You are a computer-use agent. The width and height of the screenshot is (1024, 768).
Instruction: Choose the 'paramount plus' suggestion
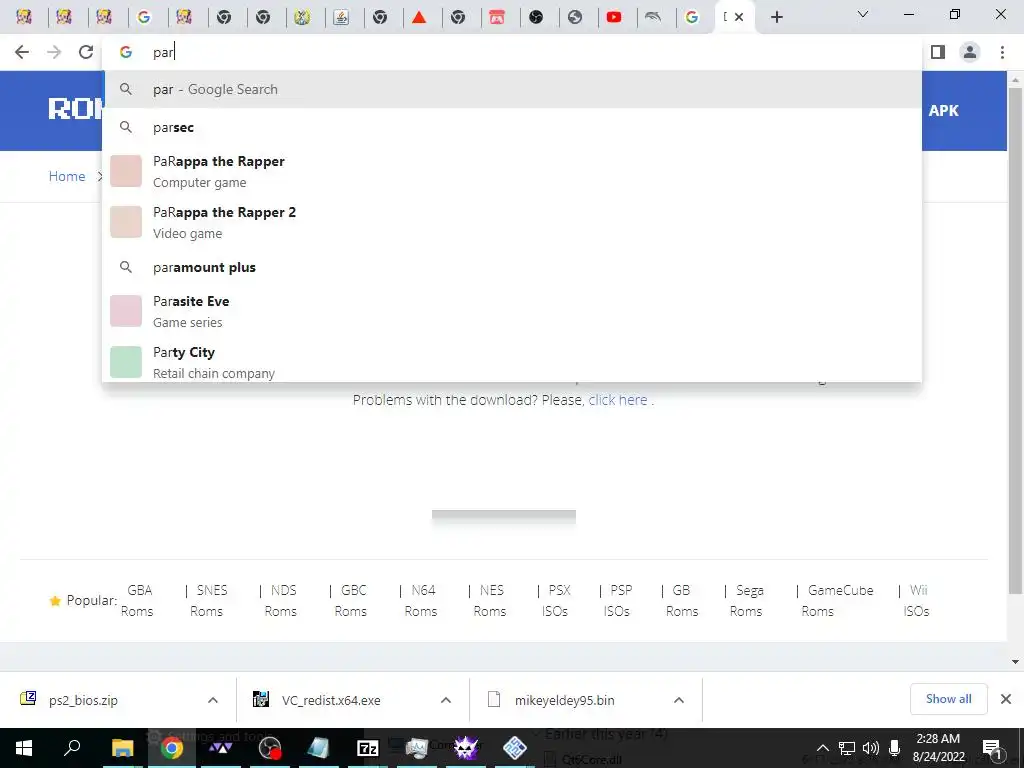(512, 267)
